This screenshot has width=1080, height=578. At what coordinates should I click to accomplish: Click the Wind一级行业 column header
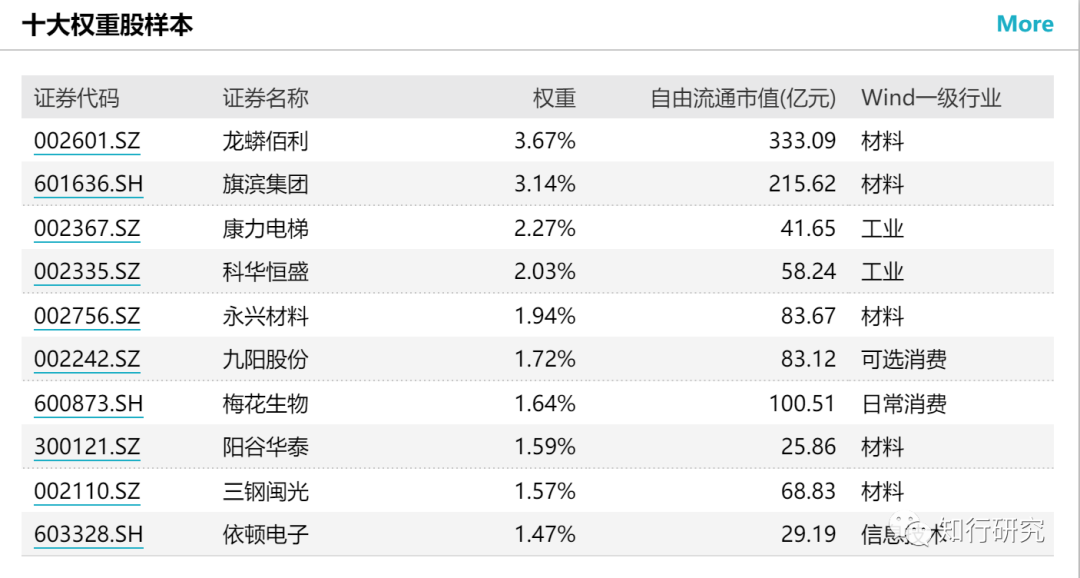point(930,98)
